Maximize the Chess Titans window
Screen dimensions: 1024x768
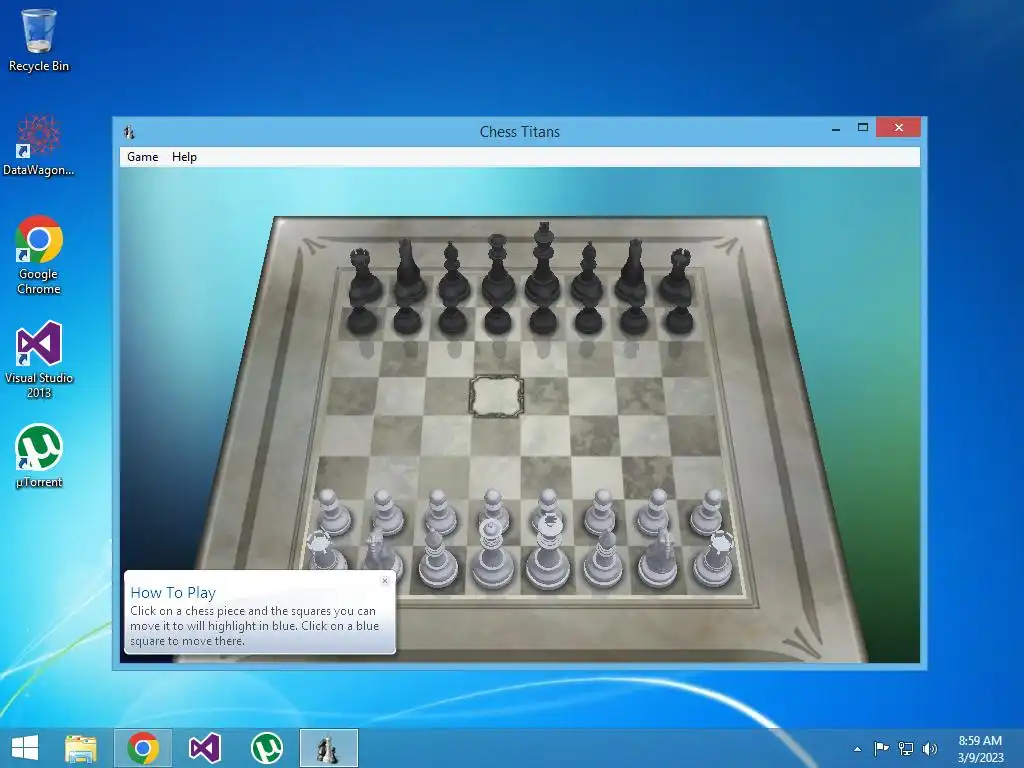click(x=863, y=127)
